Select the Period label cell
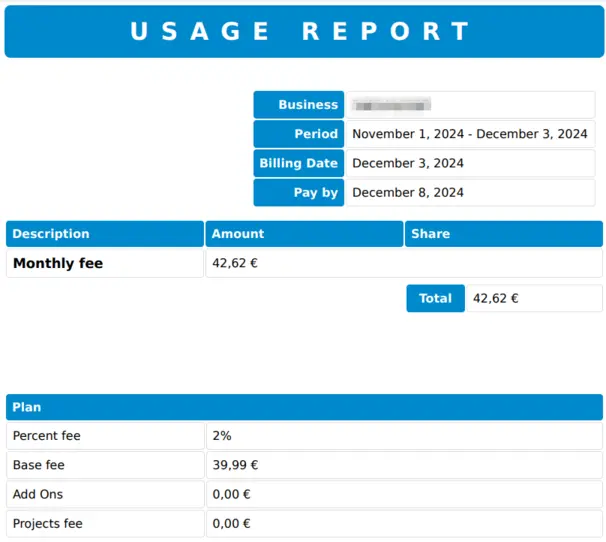This screenshot has width=606, height=542. coord(299,134)
